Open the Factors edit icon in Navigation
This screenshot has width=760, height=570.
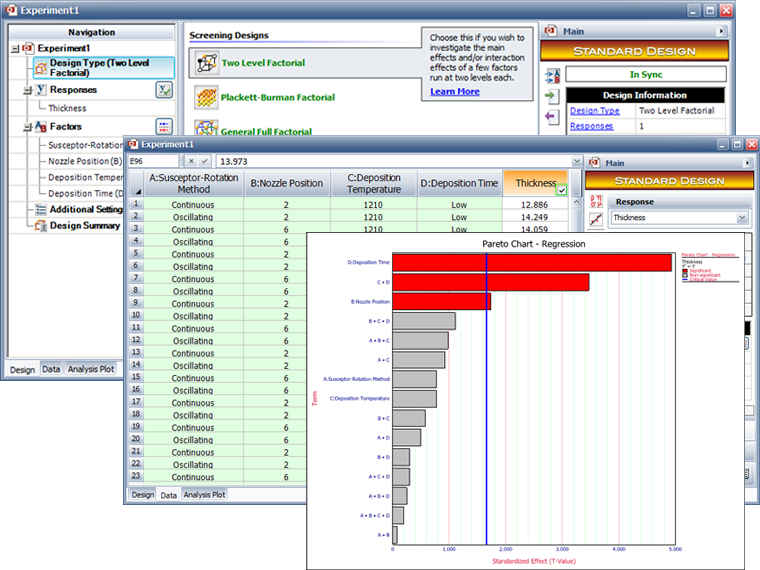(164, 126)
